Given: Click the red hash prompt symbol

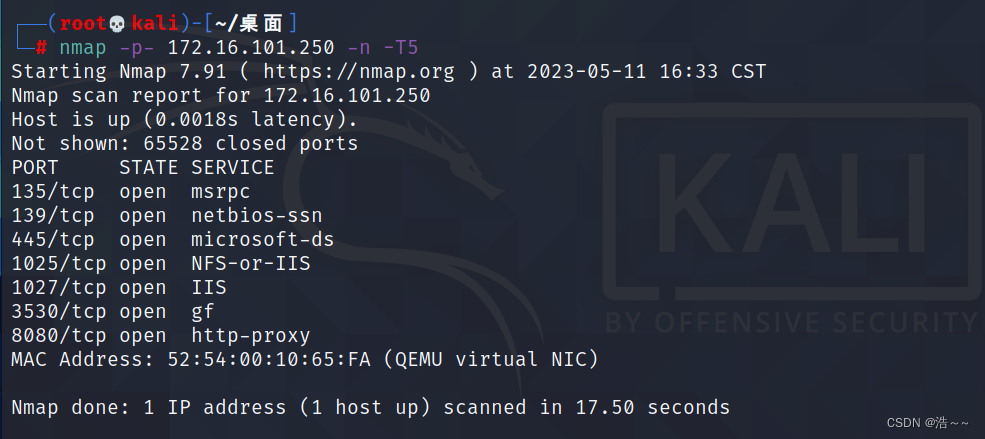Looking at the screenshot, I should pos(41,48).
